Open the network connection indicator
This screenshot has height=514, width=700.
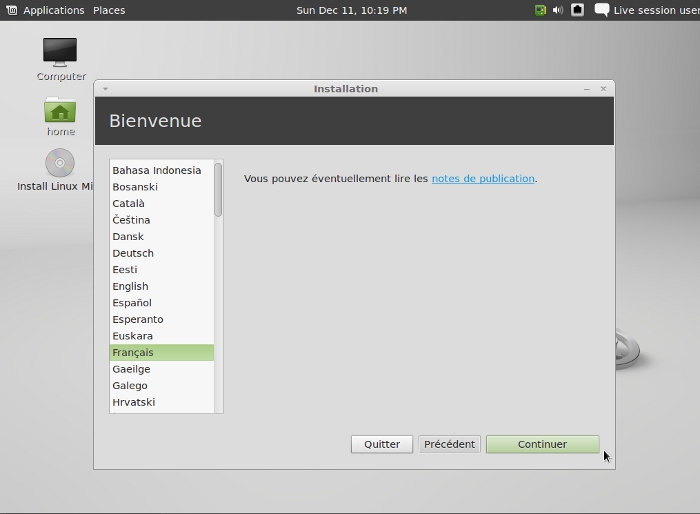(x=577, y=10)
